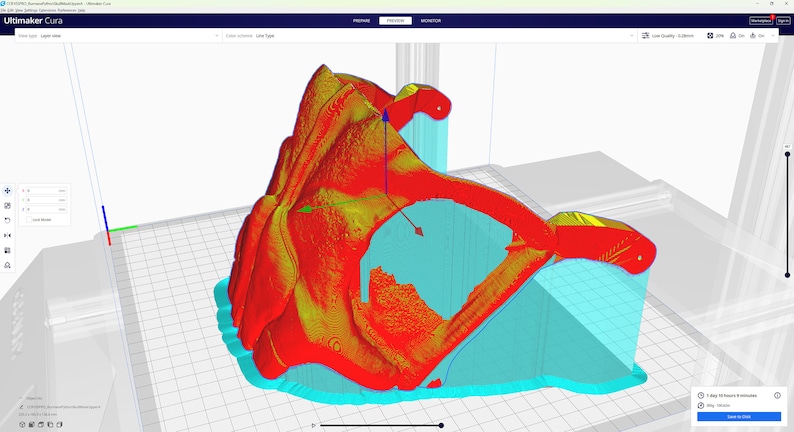Switch to top view icon
Screen dimensions: 794x432
41,424
